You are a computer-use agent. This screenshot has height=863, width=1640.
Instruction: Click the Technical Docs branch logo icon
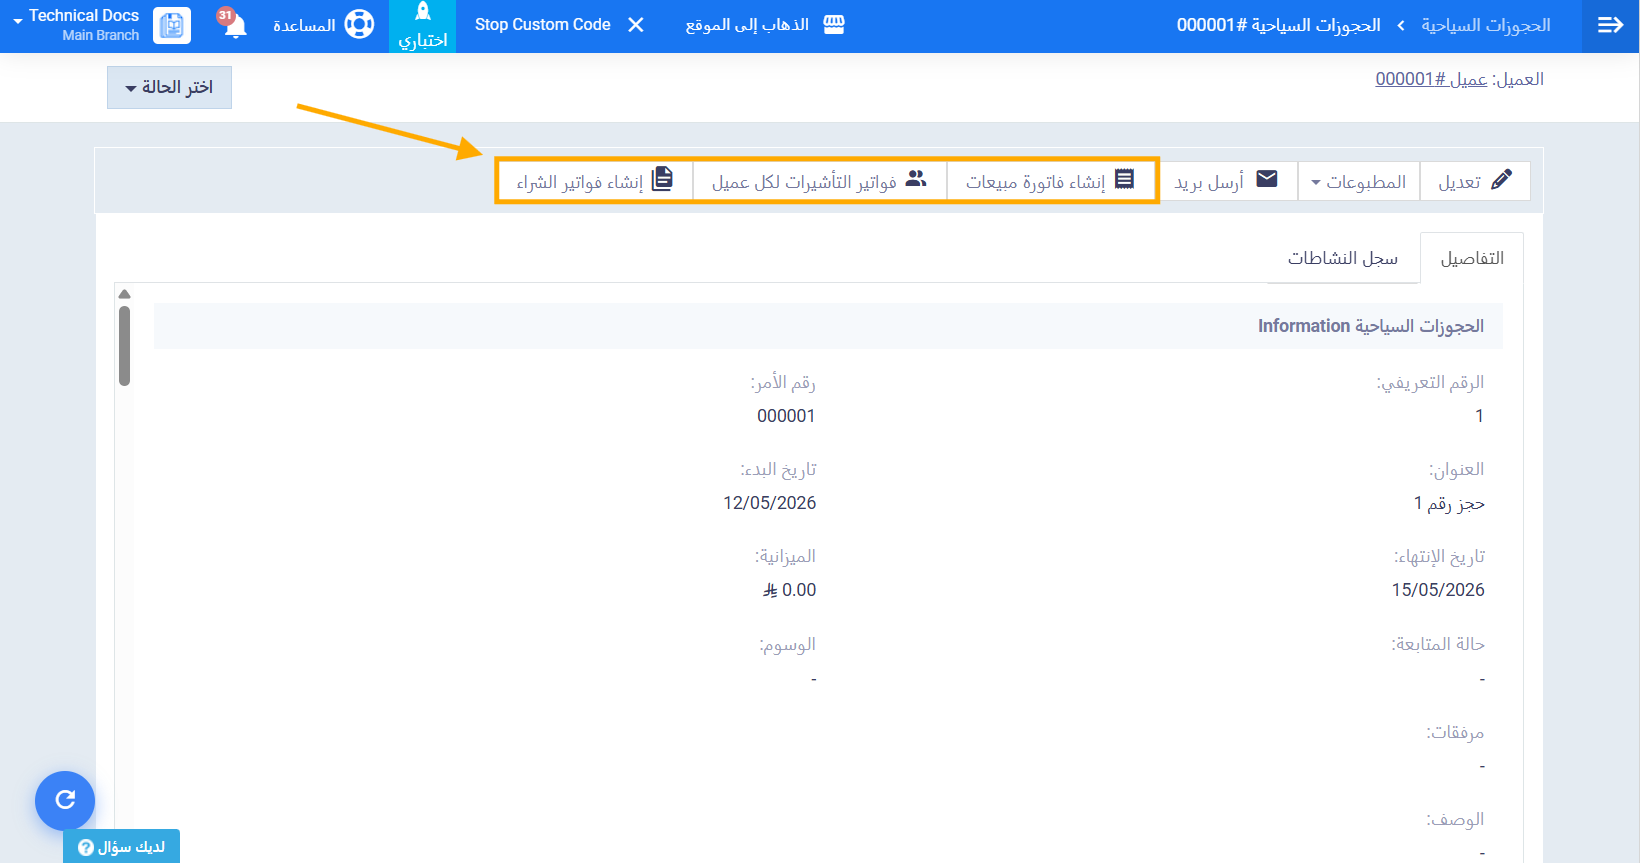(172, 25)
